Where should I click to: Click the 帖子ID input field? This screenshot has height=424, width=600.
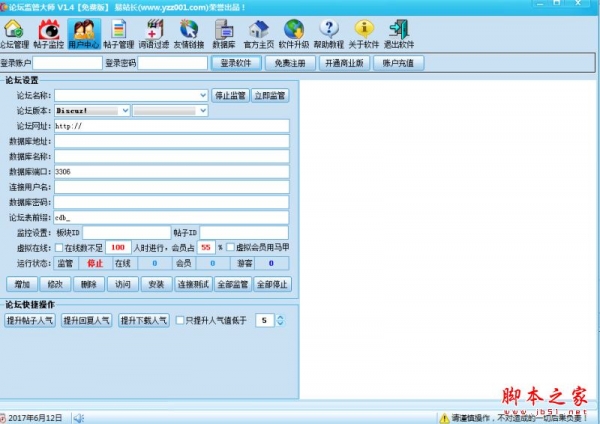tap(244, 232)
